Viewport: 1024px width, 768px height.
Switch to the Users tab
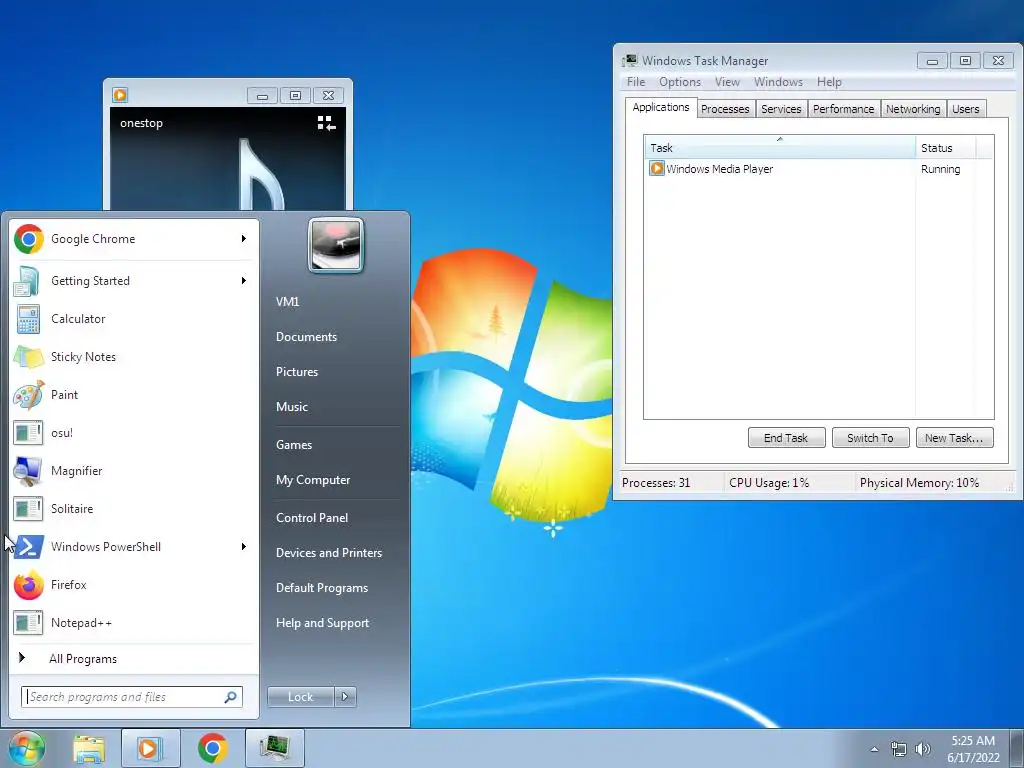click(965, 109)
